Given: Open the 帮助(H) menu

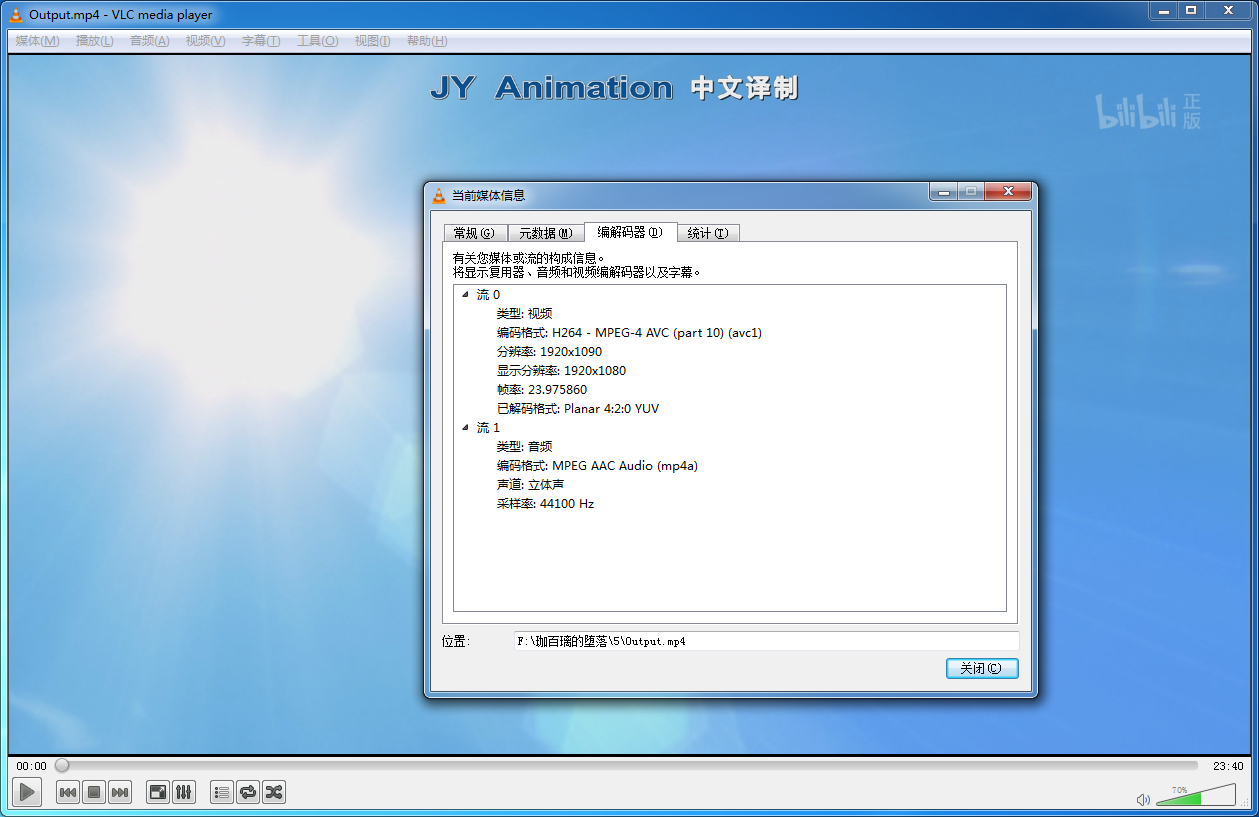Looking at the screenshot, I should [x=427, y=41].
